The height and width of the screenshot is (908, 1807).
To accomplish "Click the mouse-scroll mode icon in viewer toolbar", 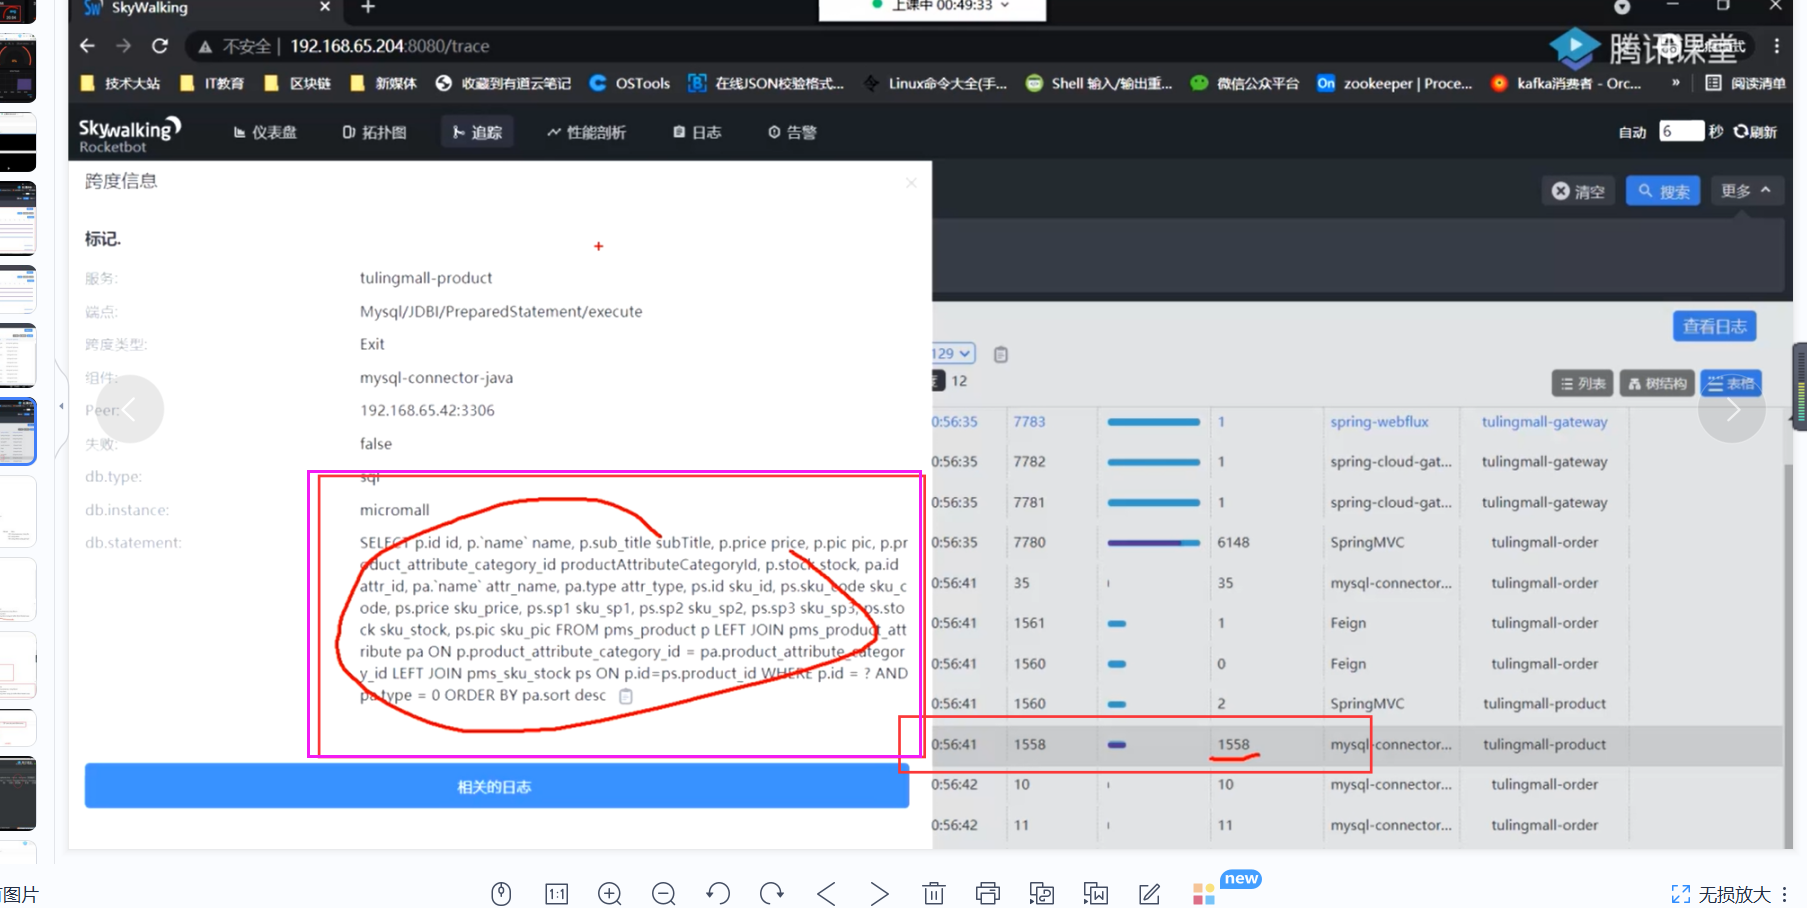I will (x=502, y=893).
